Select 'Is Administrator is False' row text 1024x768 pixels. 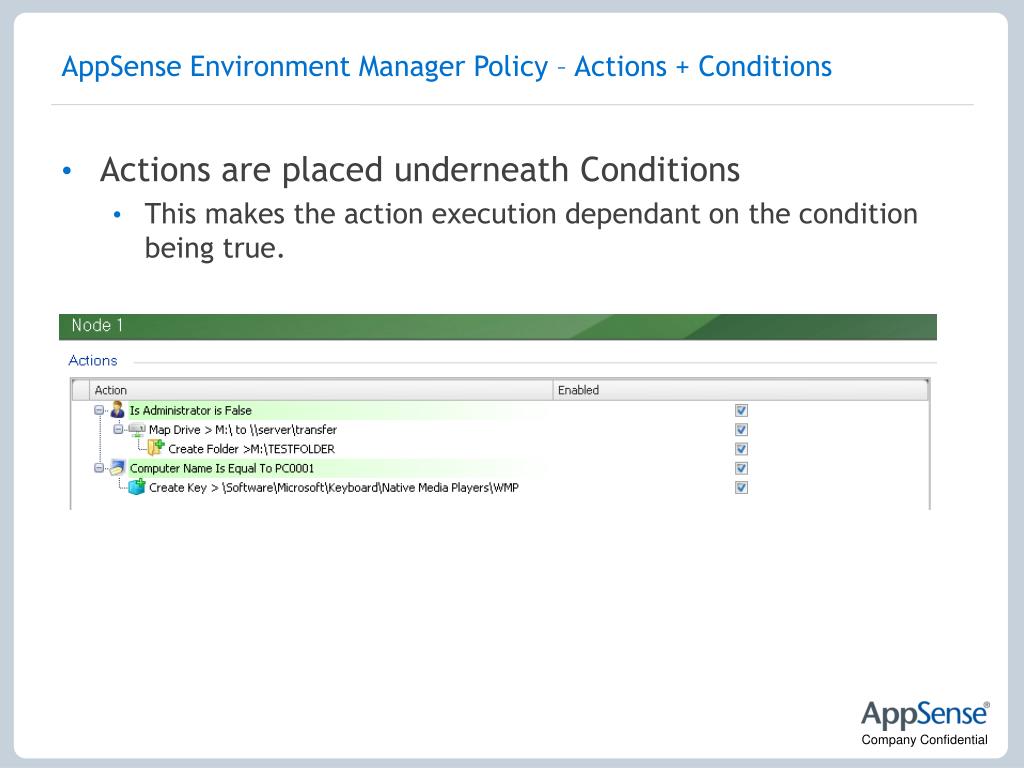(x=190, y=411)
